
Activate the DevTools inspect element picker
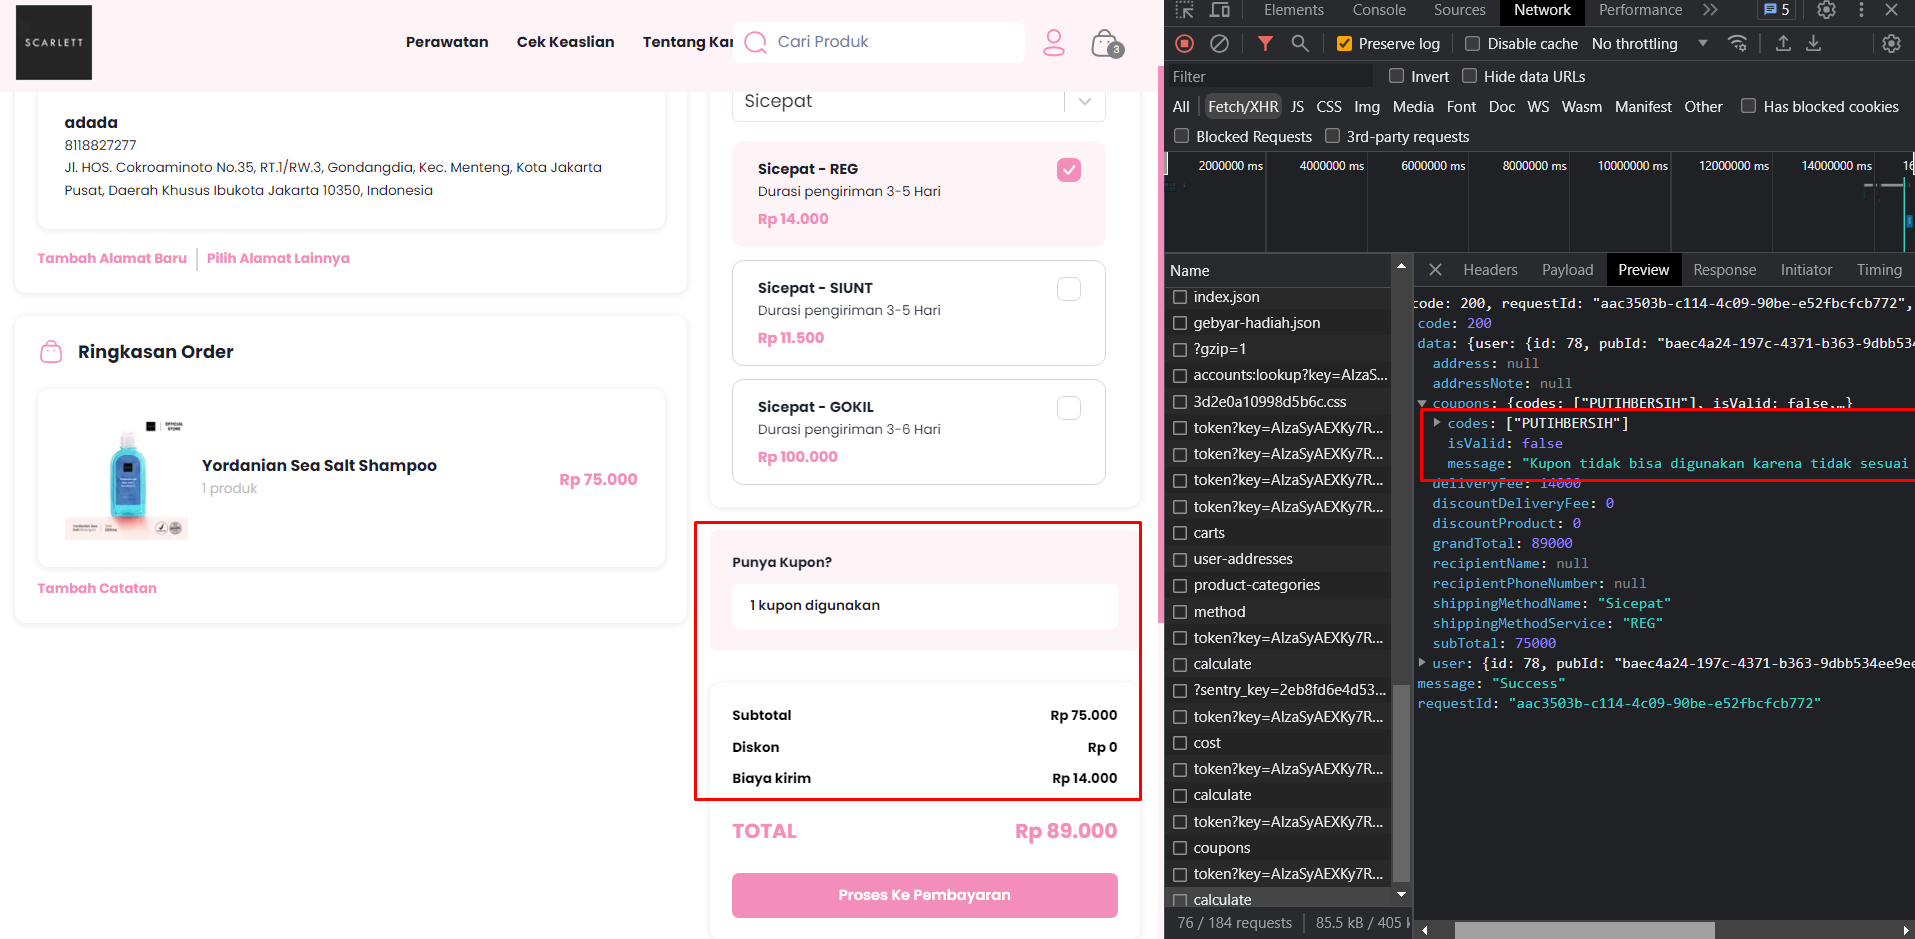[x=1185, y=10]
